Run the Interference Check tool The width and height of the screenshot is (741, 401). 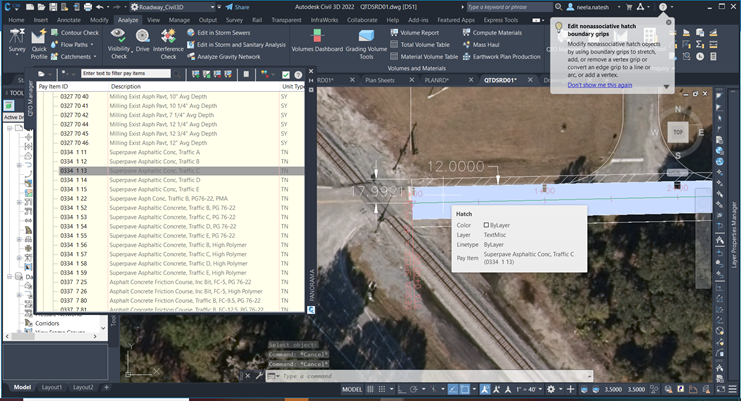tap(168, 43)
